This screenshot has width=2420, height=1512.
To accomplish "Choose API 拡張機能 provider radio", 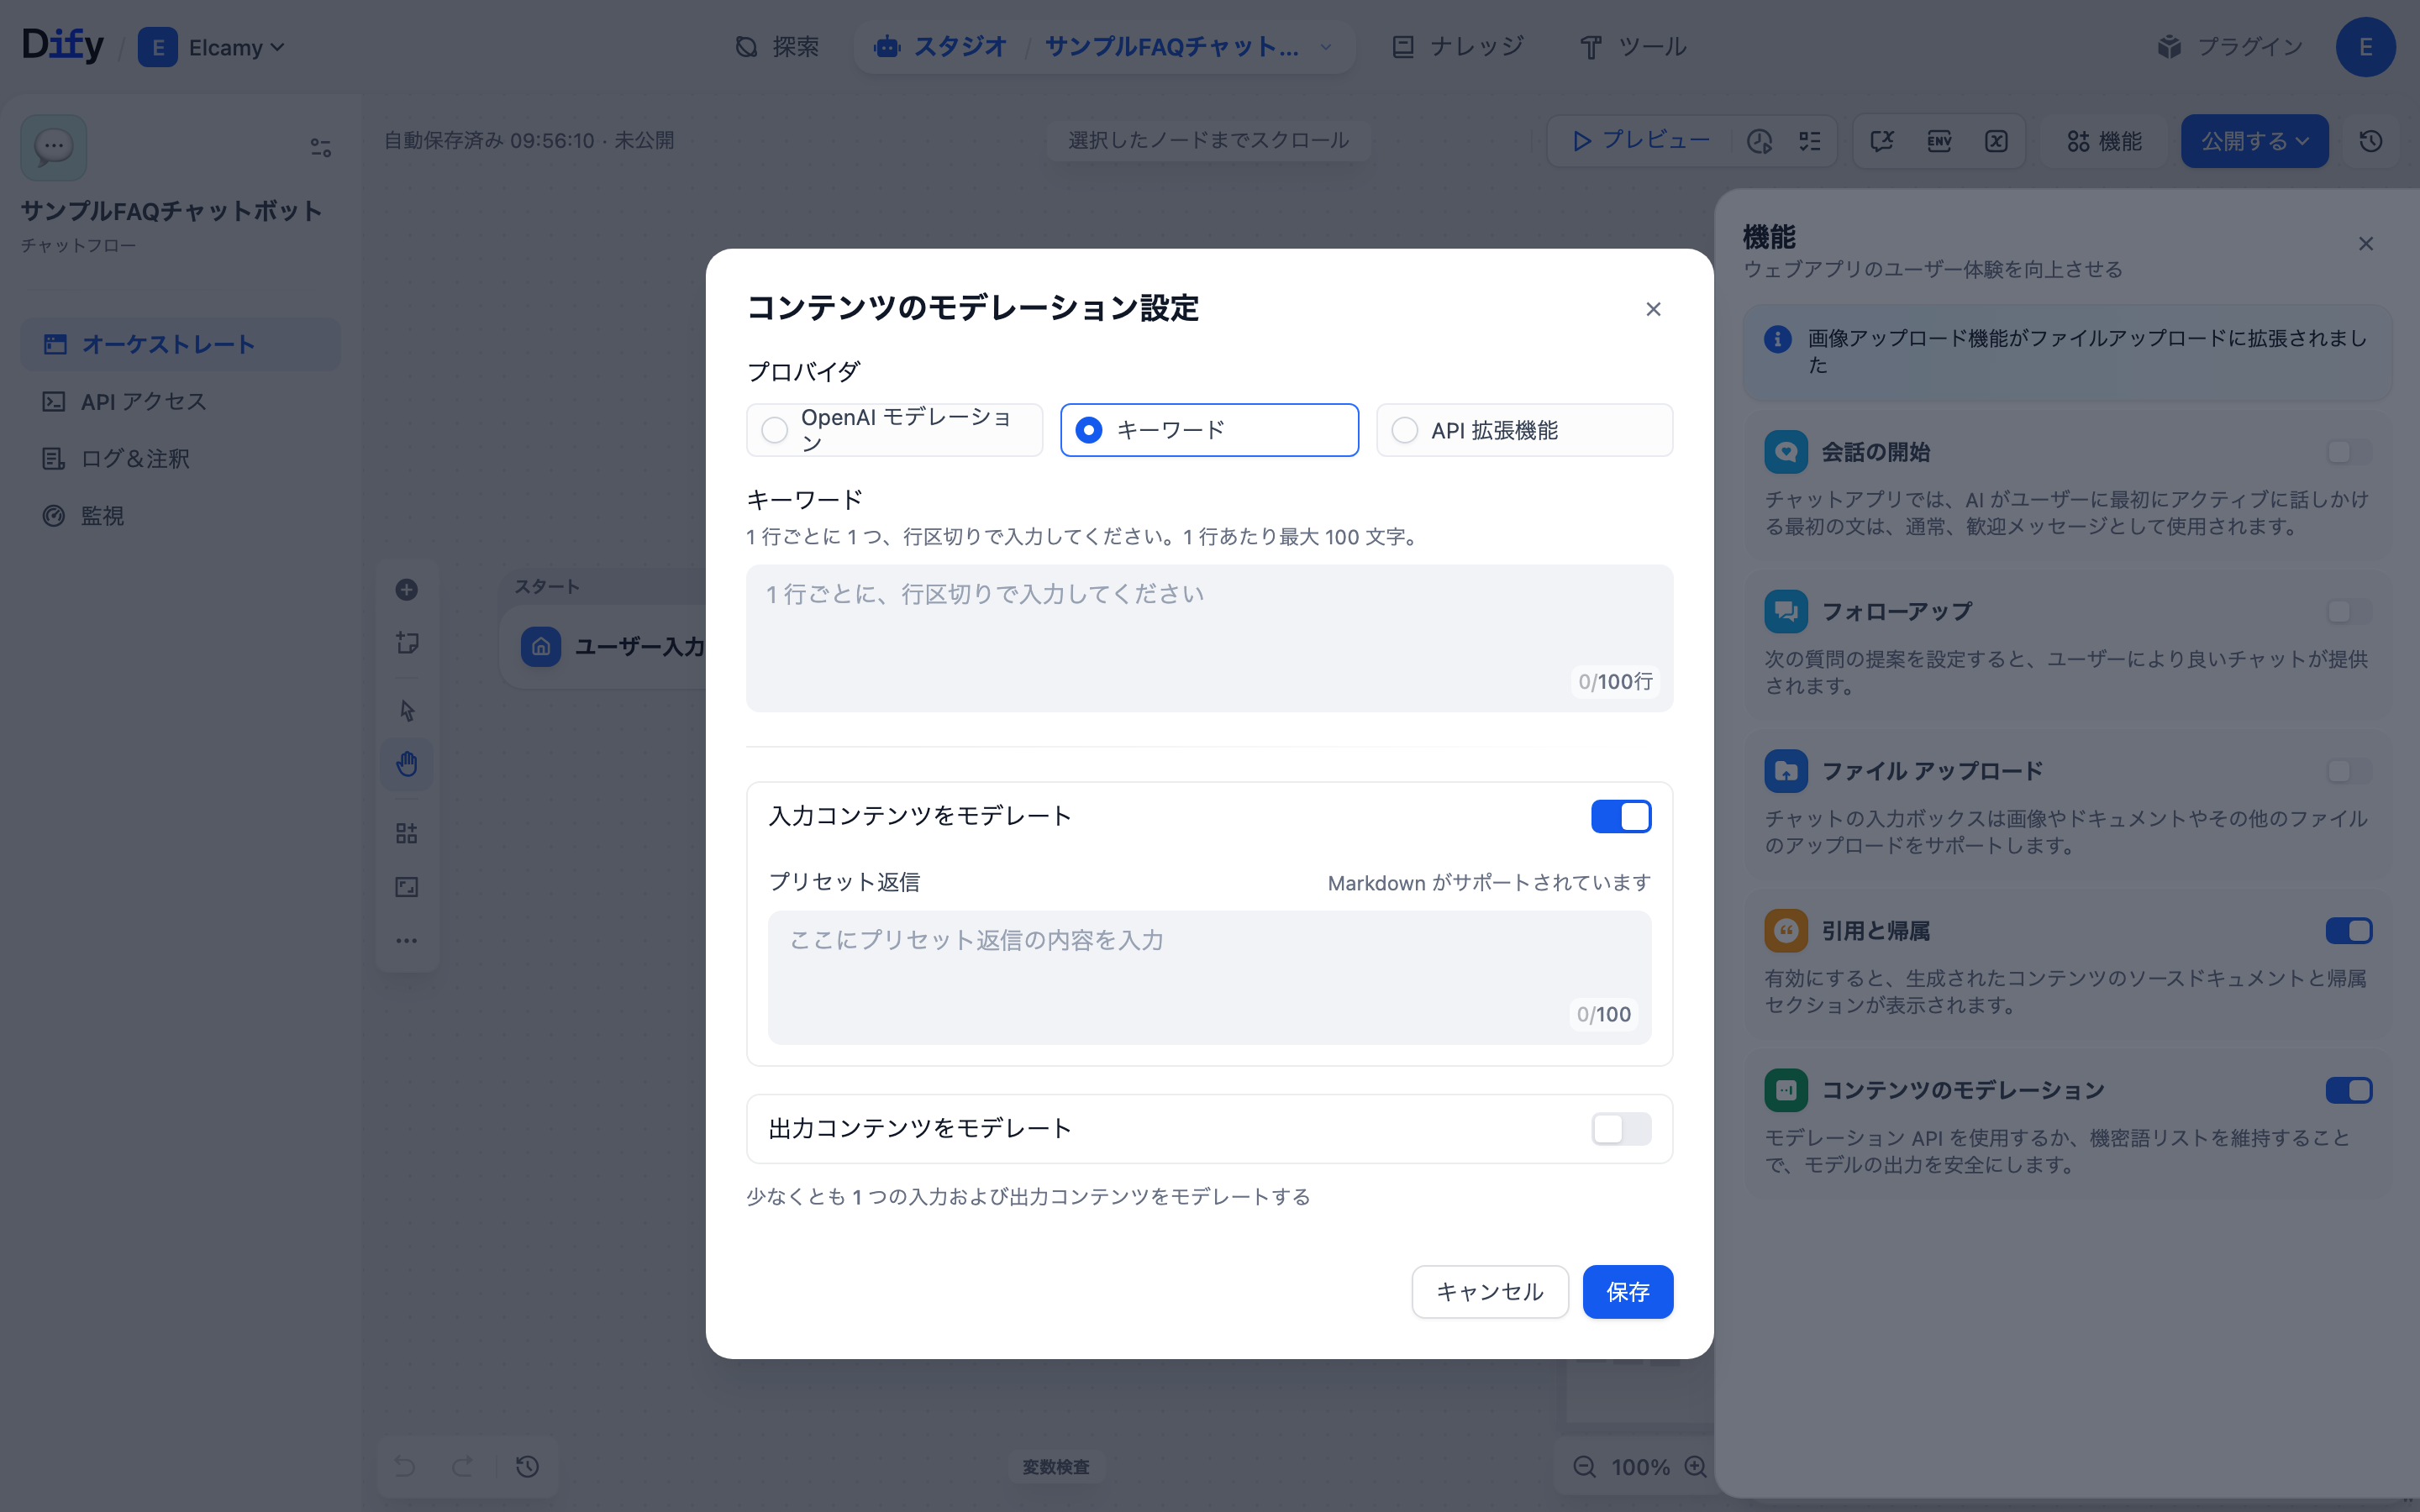I will [1405, 430].
